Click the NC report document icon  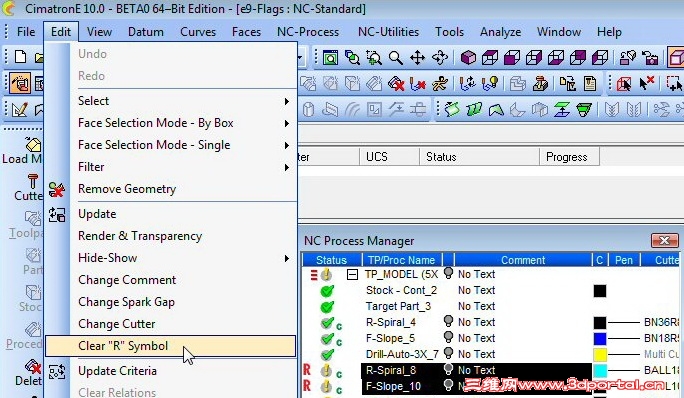(590, 83)
